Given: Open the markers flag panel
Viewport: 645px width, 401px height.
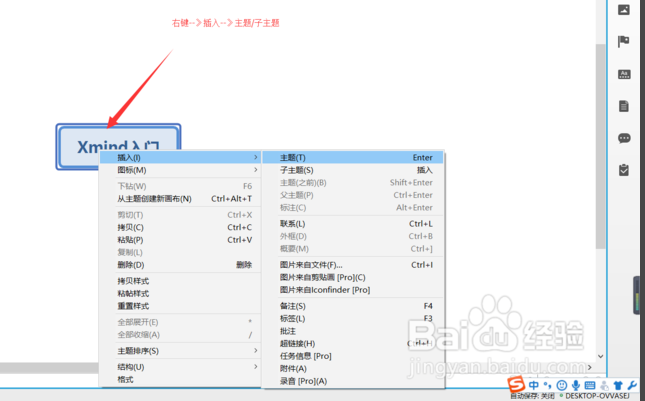Looking at the screenshot, I should [624, 41].
